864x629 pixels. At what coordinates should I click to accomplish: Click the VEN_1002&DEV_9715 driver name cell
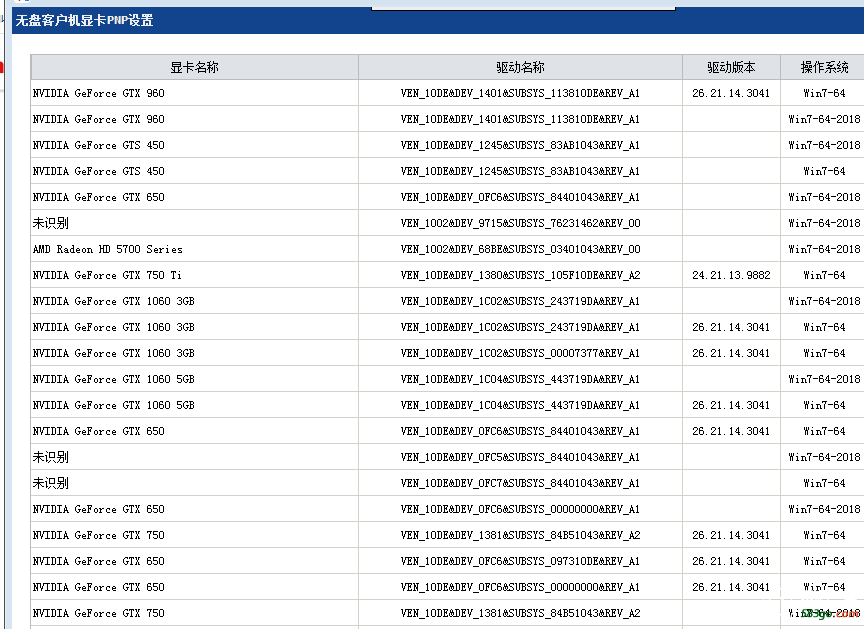click(x=520, y=223)
